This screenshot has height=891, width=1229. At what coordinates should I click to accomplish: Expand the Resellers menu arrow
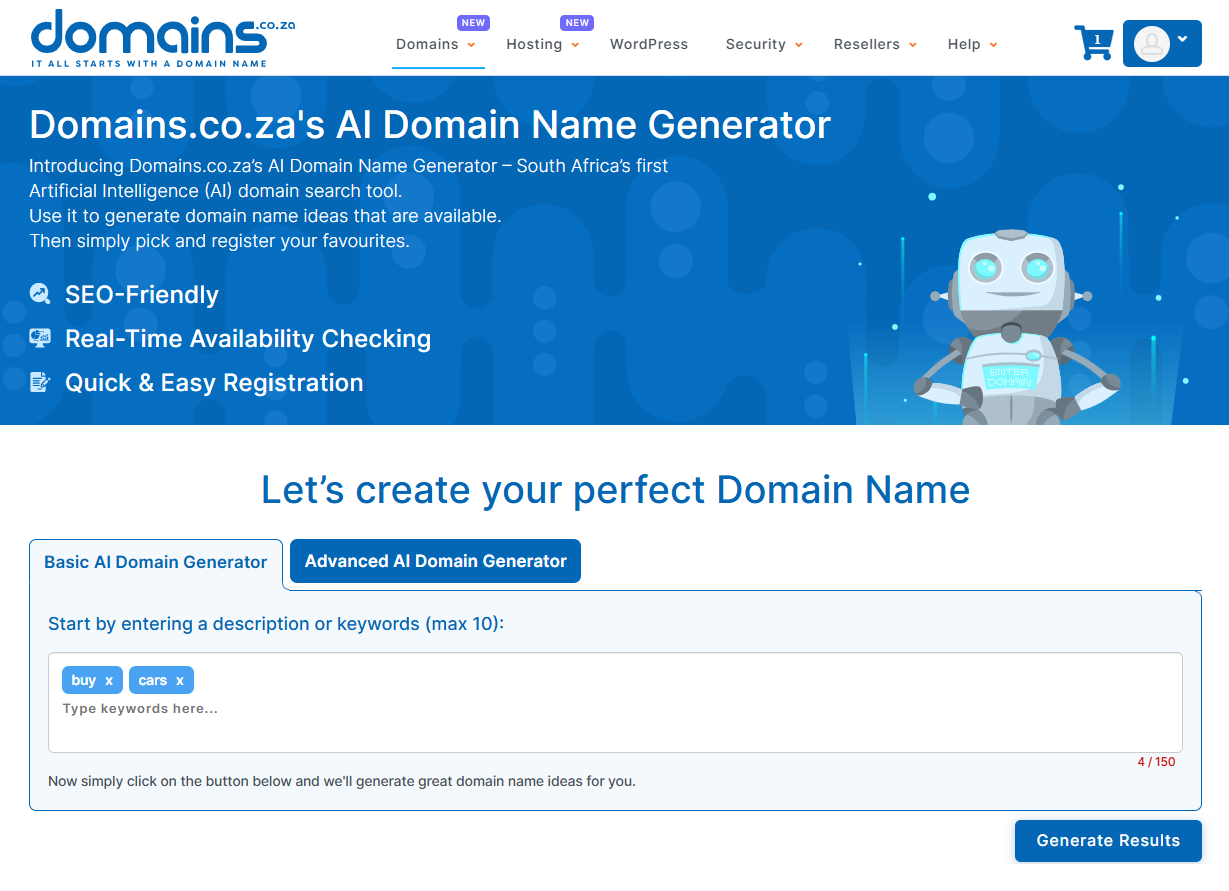pyautogui.click(x=913, y=45)
